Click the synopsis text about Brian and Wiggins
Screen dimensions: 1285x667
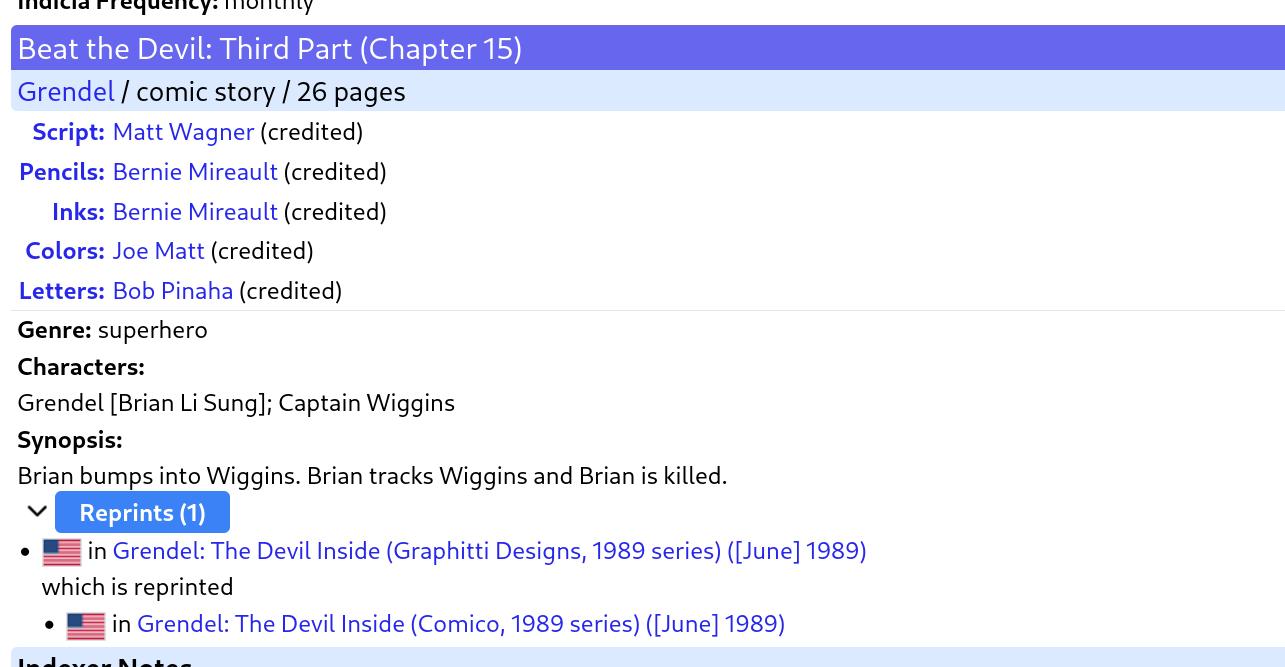pos(372,475)
